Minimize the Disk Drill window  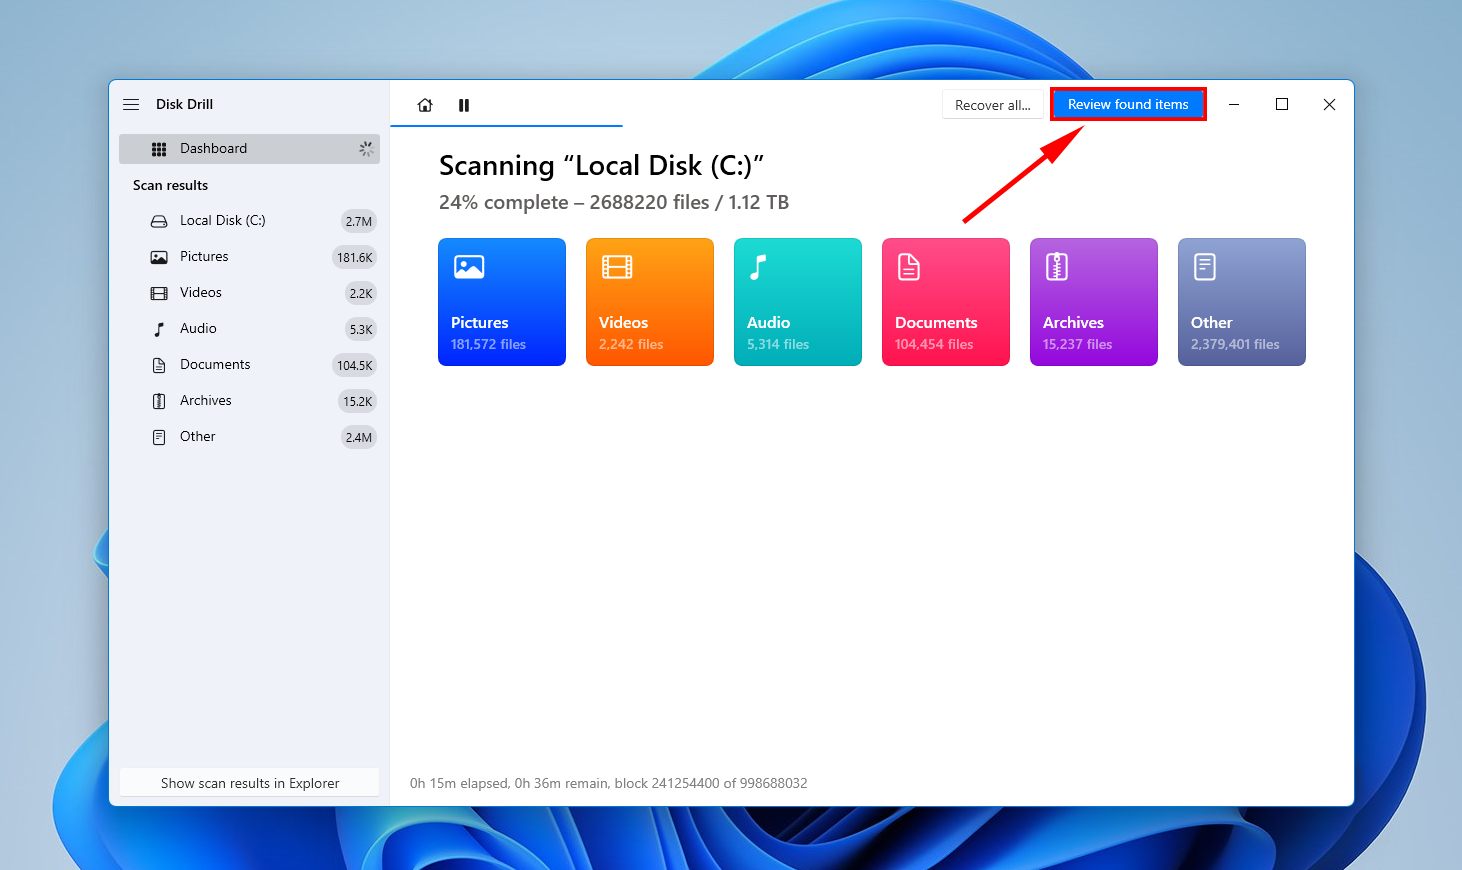(1234, 104)
